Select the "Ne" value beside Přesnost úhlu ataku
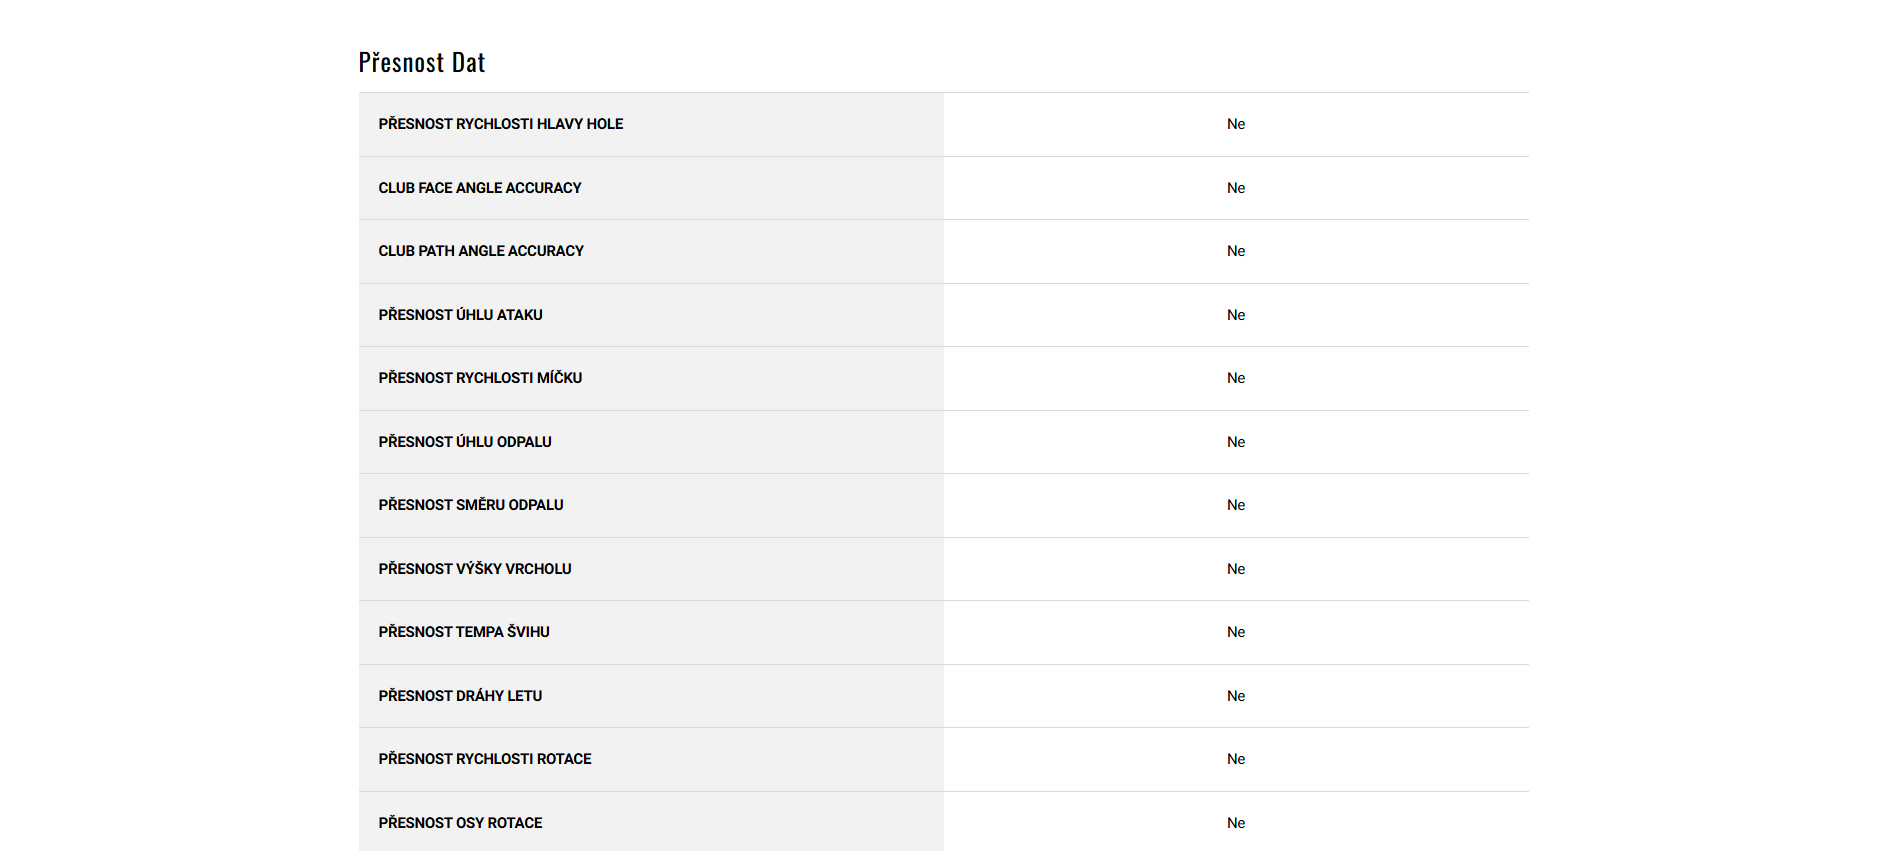The height and width of the screenshot is (851, 1889). pos(1236,315)
